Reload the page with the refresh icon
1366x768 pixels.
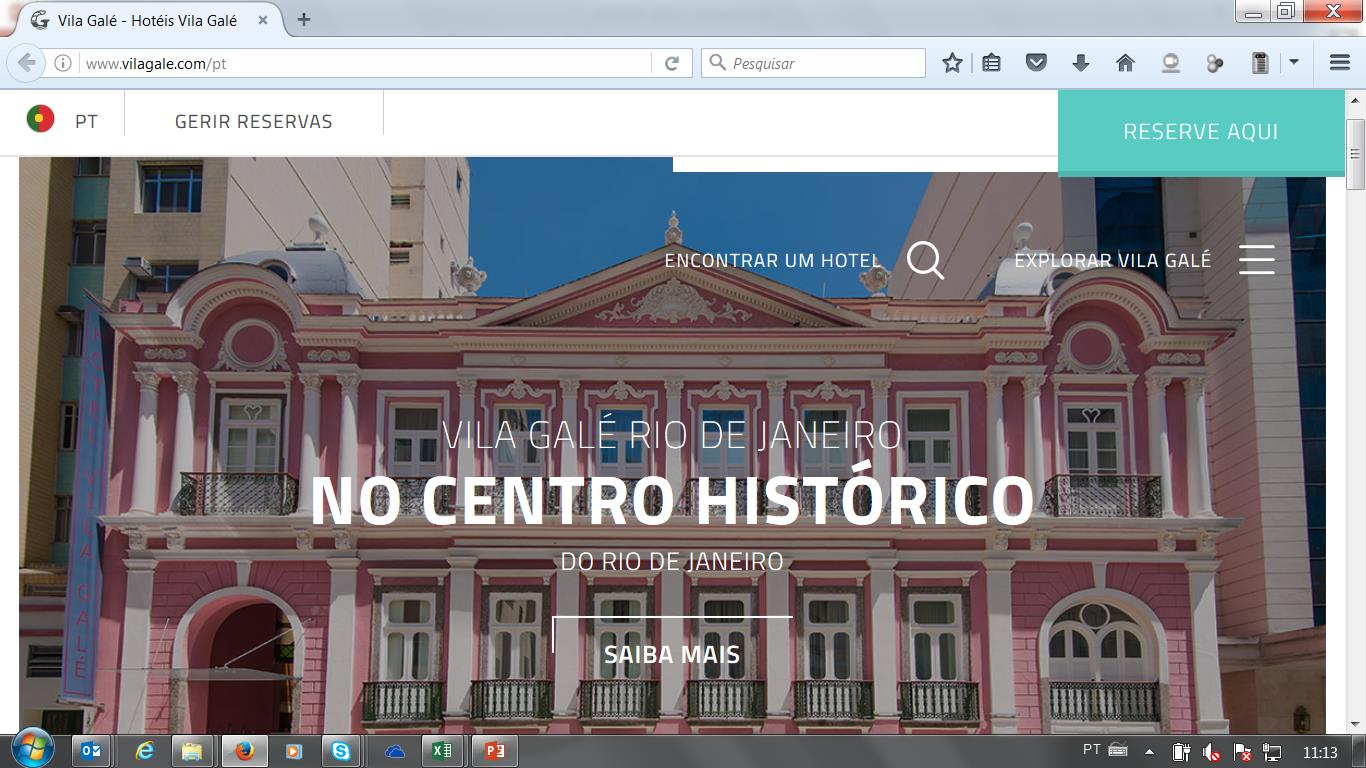(x=672, y=63)
